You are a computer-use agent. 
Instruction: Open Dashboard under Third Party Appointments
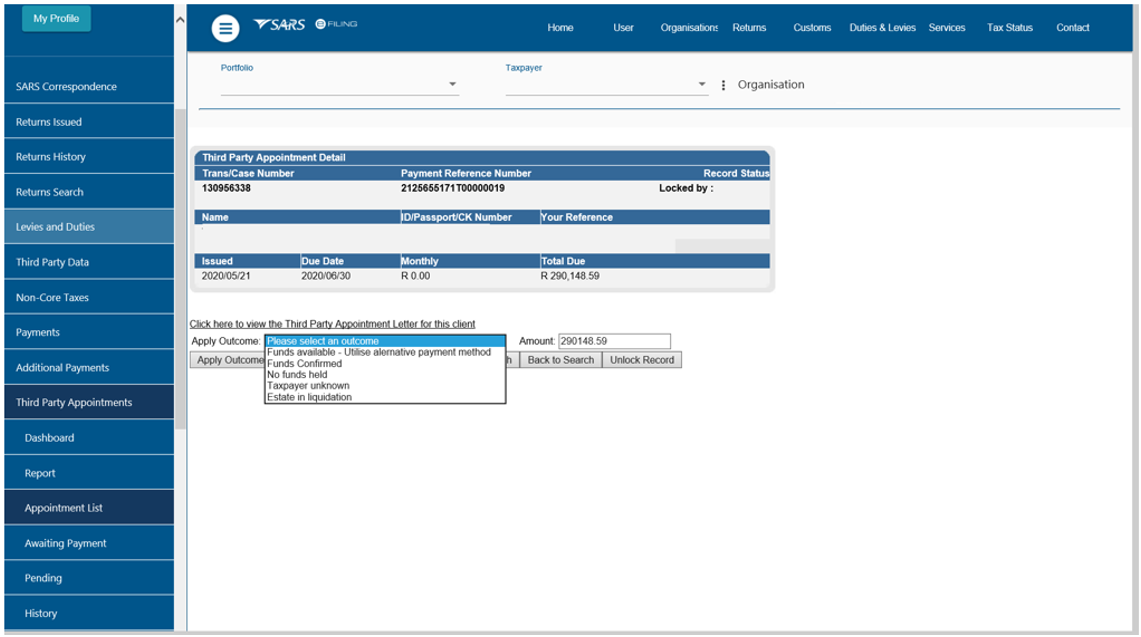[x=50, y=438]
